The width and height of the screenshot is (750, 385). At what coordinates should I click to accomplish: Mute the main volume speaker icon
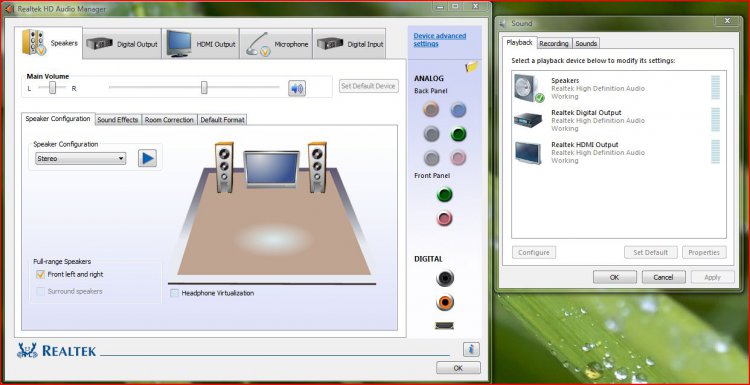(297, 88)
